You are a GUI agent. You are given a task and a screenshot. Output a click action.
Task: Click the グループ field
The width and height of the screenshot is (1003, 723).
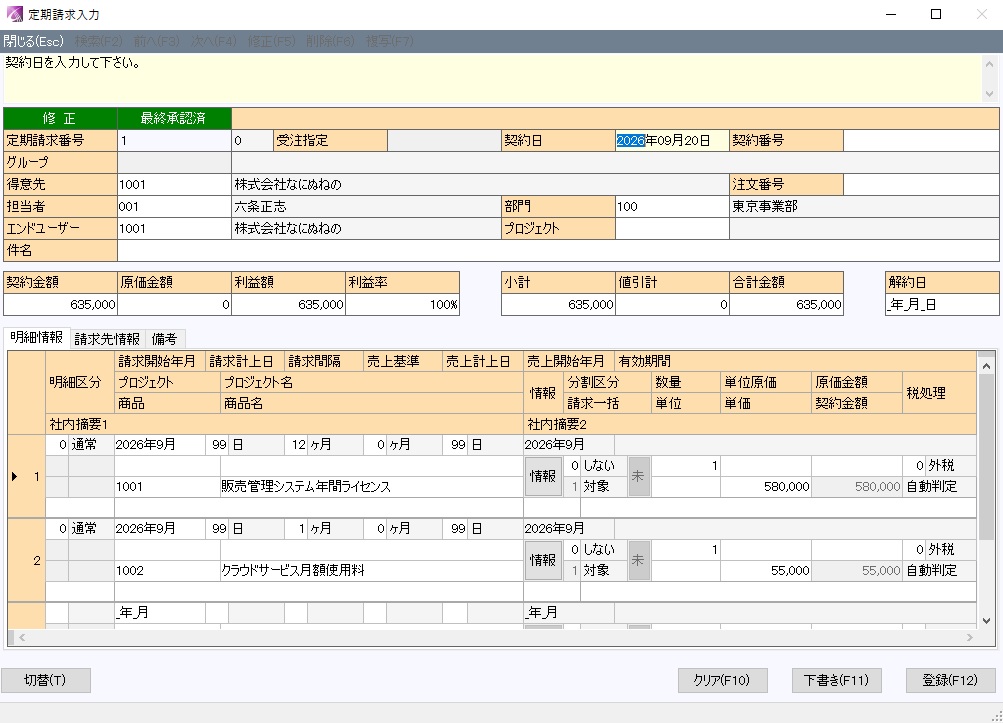pos(175,163)
